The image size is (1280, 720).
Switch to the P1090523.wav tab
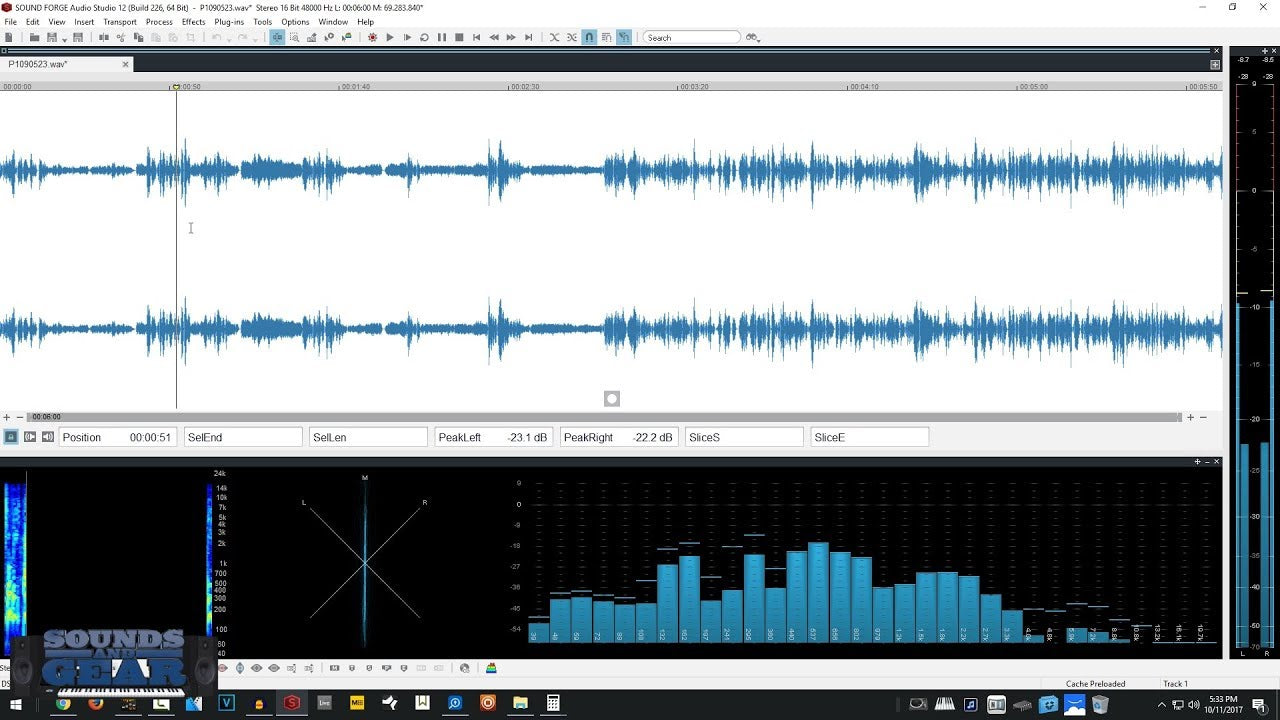tap(38, 64)
